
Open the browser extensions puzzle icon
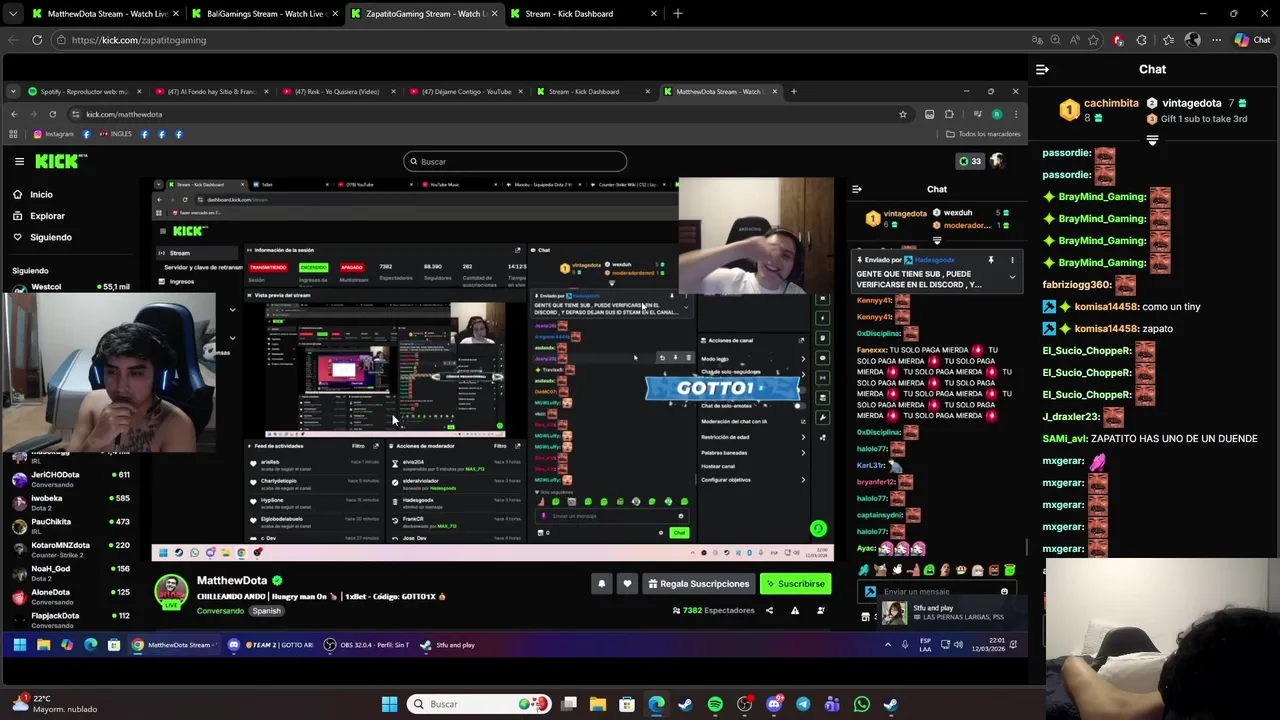pyautogui.click(x=1142, y=40)
